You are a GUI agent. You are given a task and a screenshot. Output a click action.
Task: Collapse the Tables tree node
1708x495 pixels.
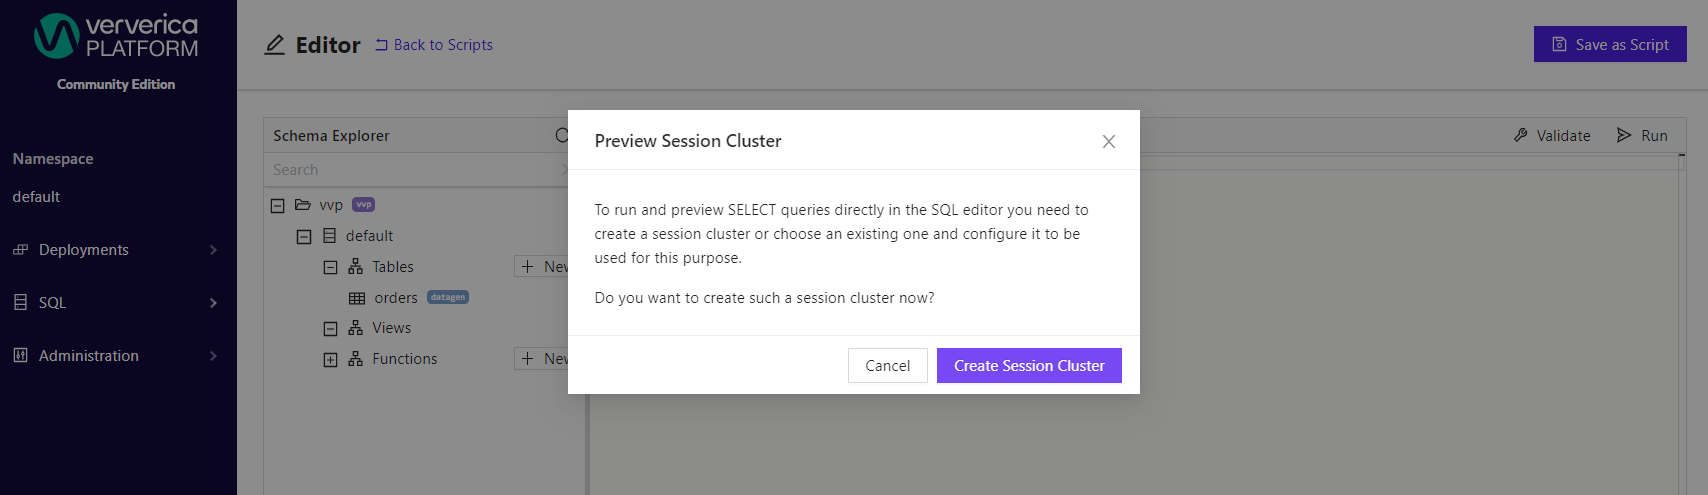click(x=330, y=268)
